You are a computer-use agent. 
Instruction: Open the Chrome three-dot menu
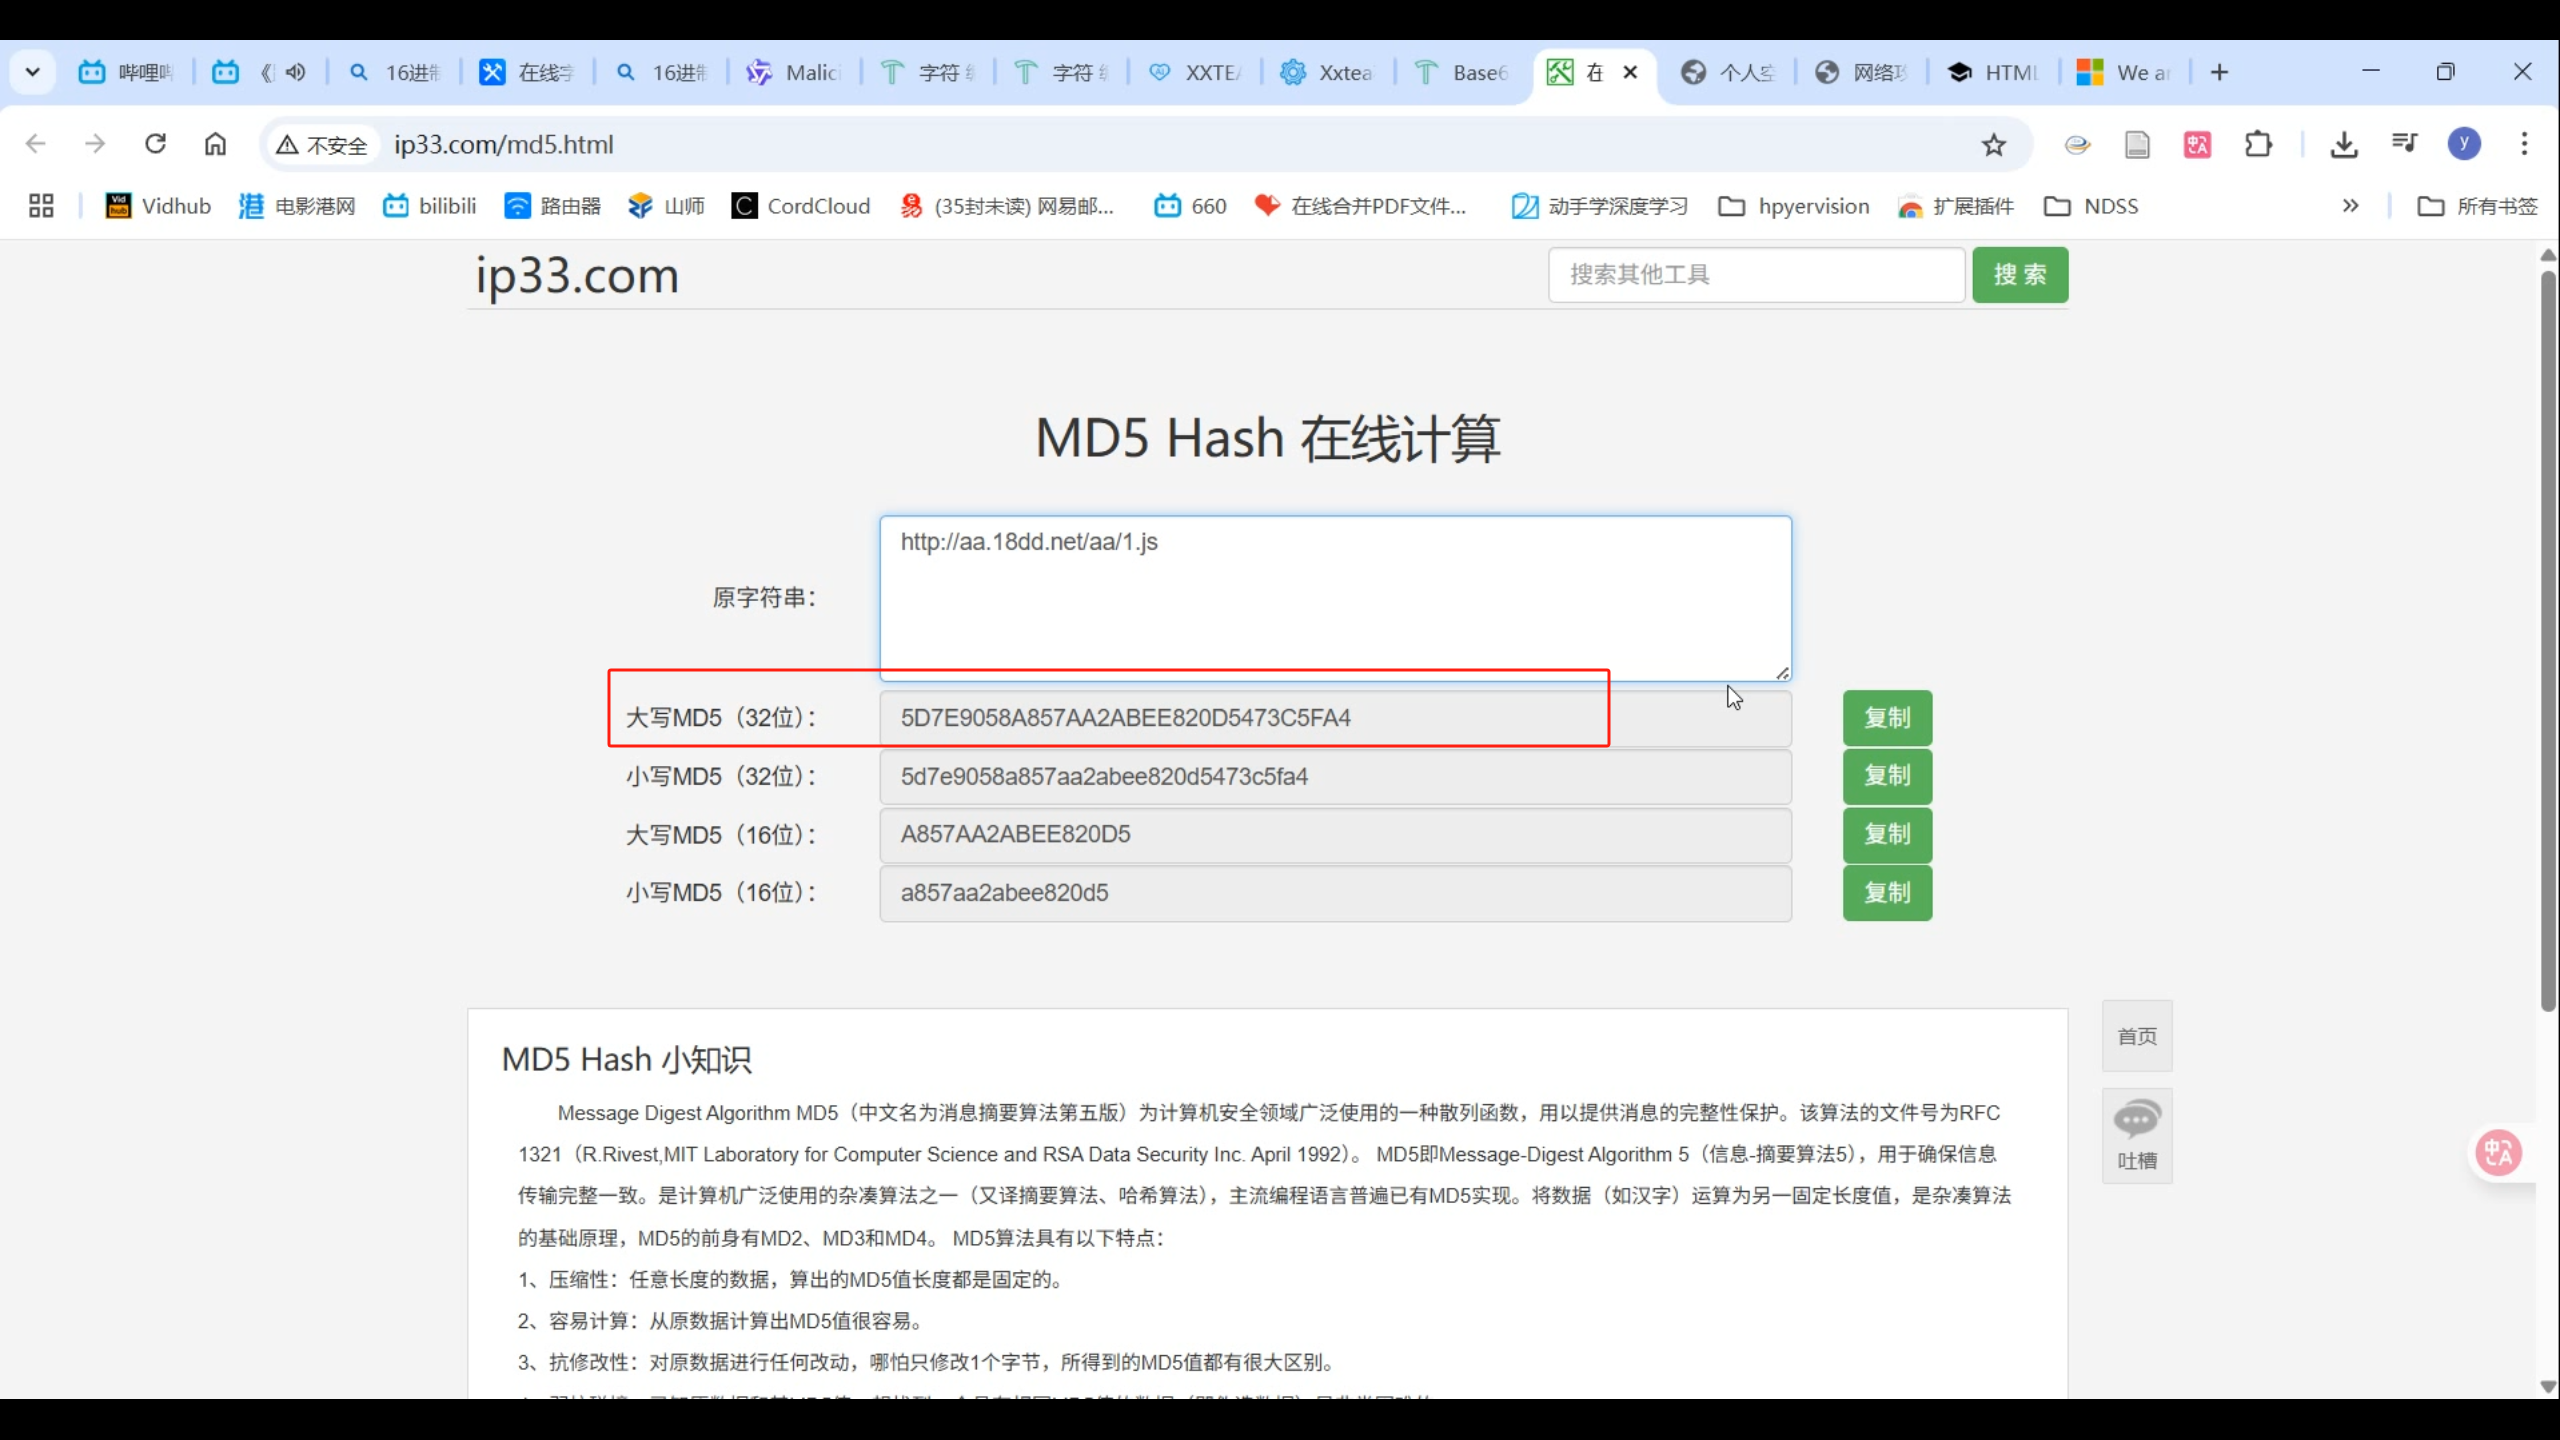(x=2524, y=144)
